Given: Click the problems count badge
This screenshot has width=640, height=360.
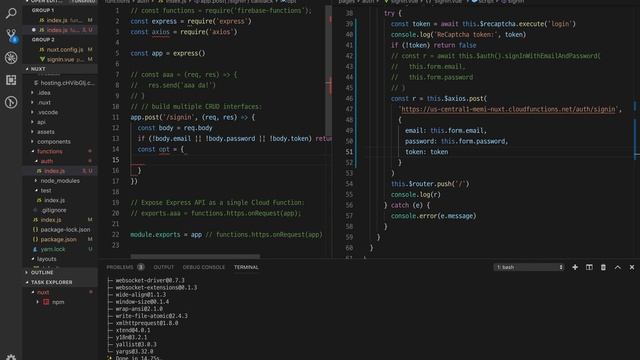Looking at the screenshot, I should point(140,267).
